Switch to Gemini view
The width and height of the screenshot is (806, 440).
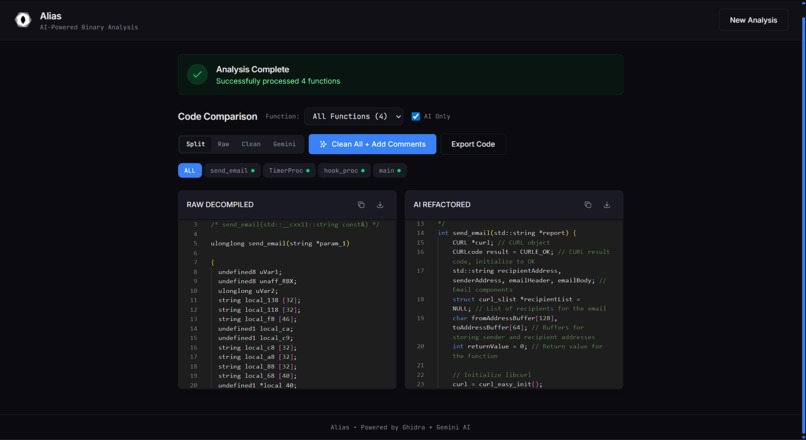tap(284, 144)
